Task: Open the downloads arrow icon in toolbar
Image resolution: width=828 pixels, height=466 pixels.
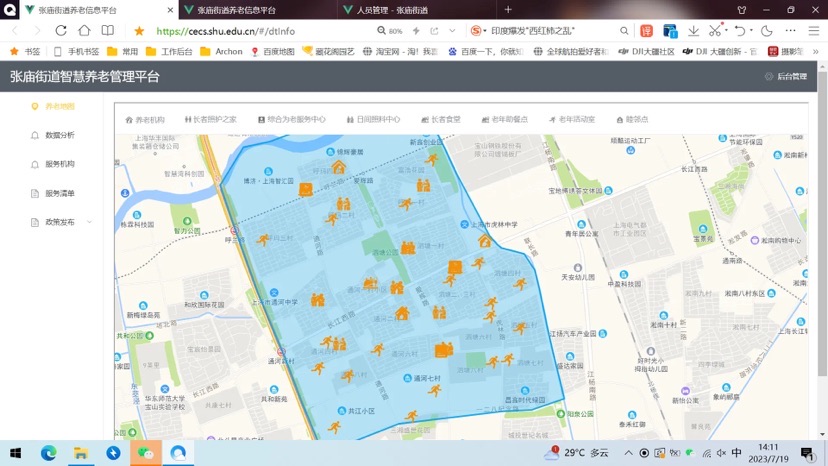Action: [693, 31]
